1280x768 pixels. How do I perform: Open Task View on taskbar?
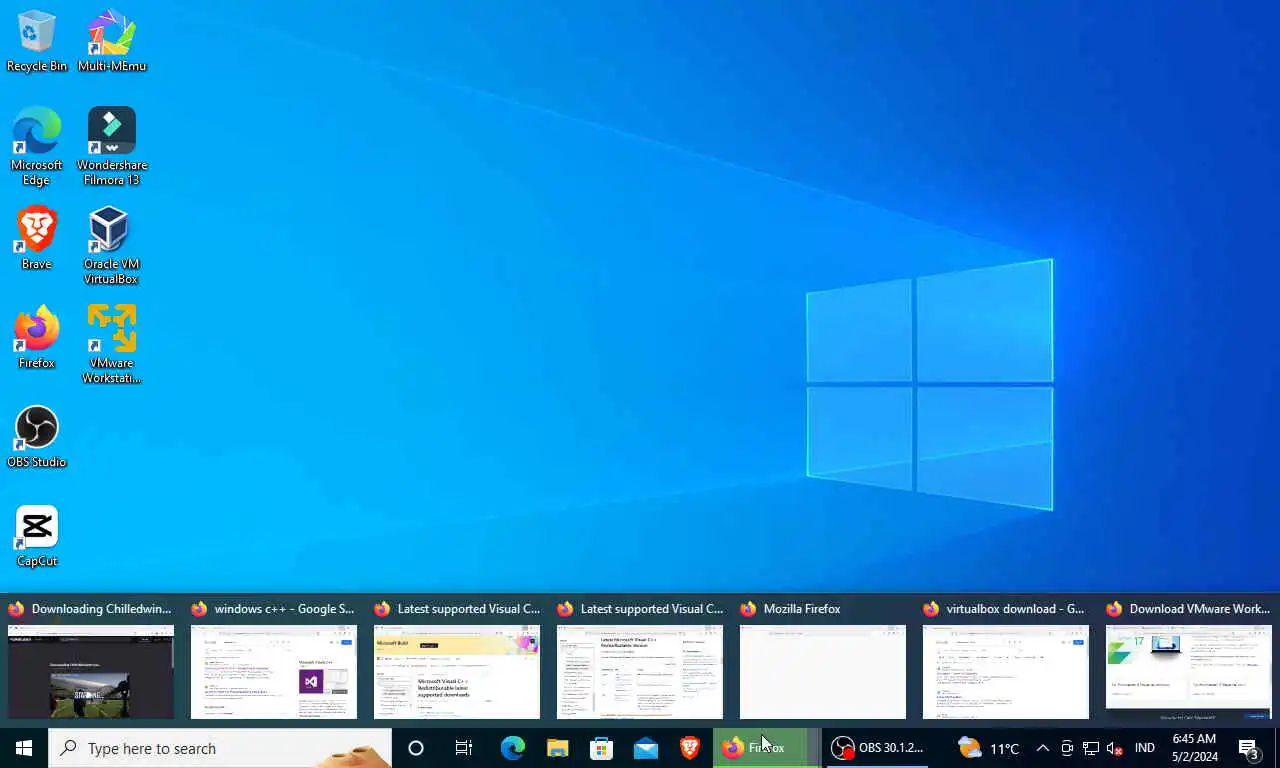[464, 748]
